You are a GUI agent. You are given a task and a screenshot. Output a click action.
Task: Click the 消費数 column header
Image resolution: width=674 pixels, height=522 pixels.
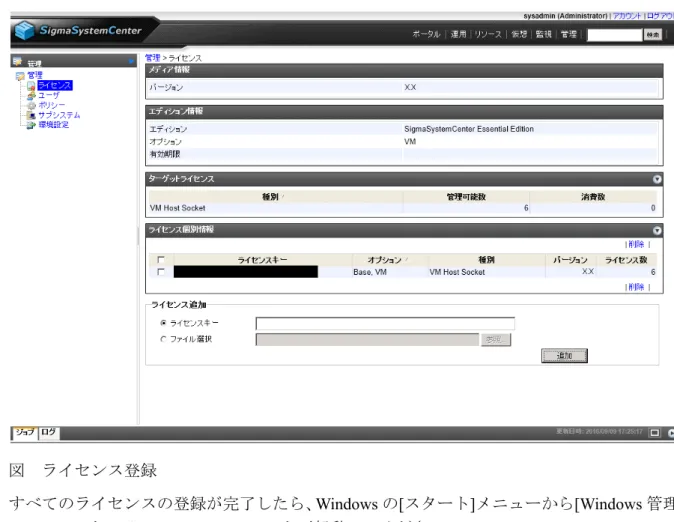click(x=593, y=197)
